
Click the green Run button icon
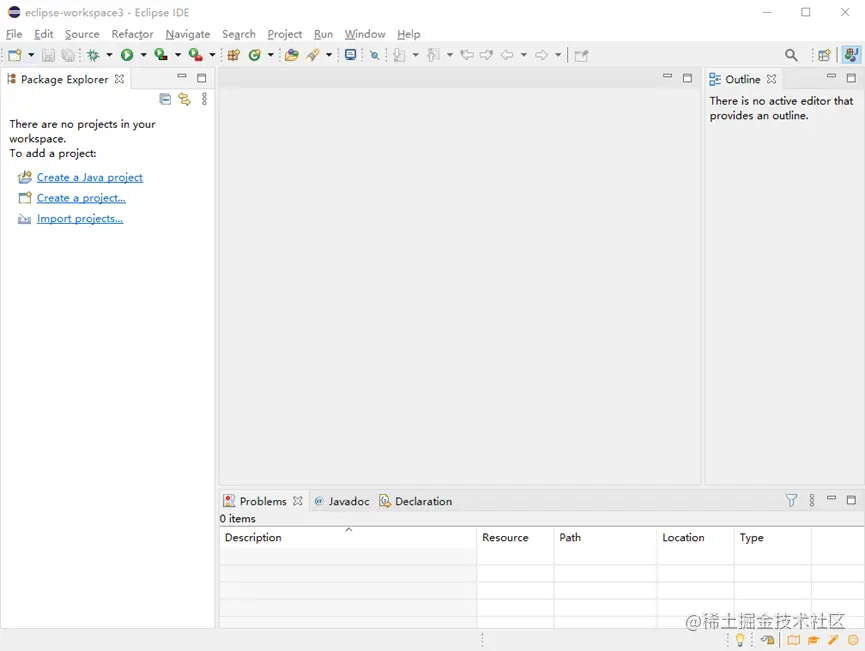127,55
